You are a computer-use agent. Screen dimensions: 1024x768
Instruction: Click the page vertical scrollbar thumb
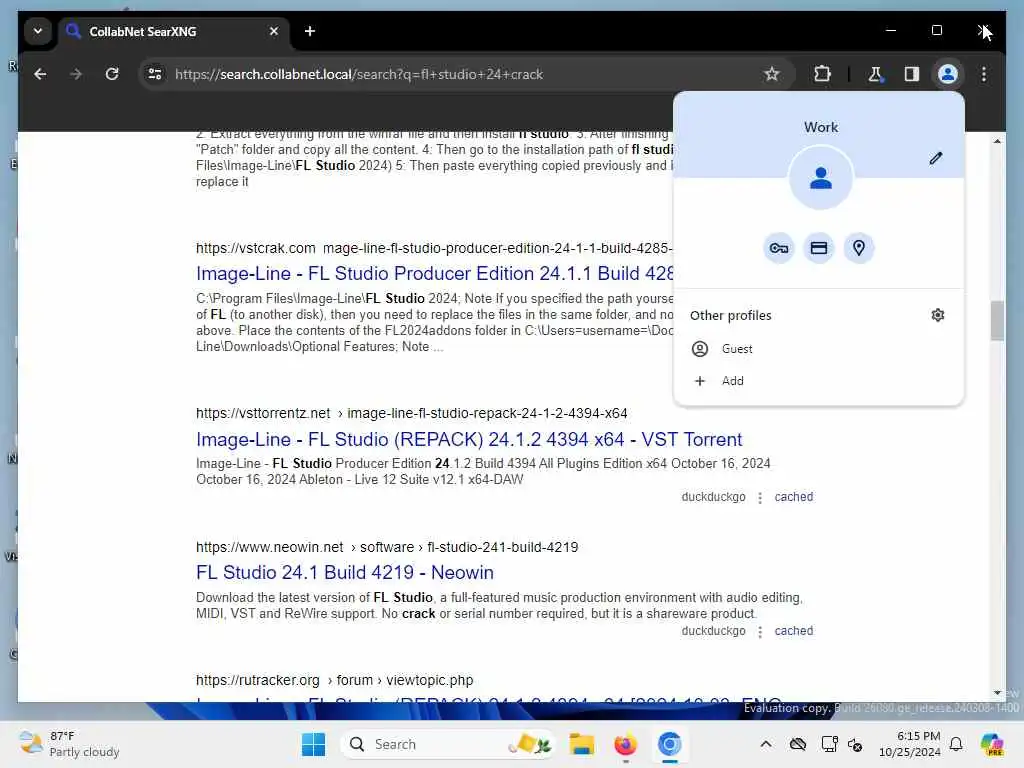(997, 321)
